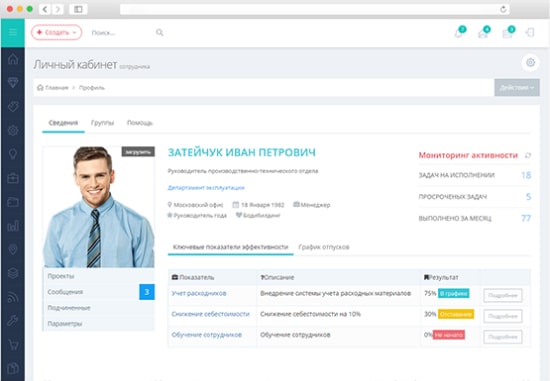Open the lightbulb icon in the sidebar

[13, 154]
